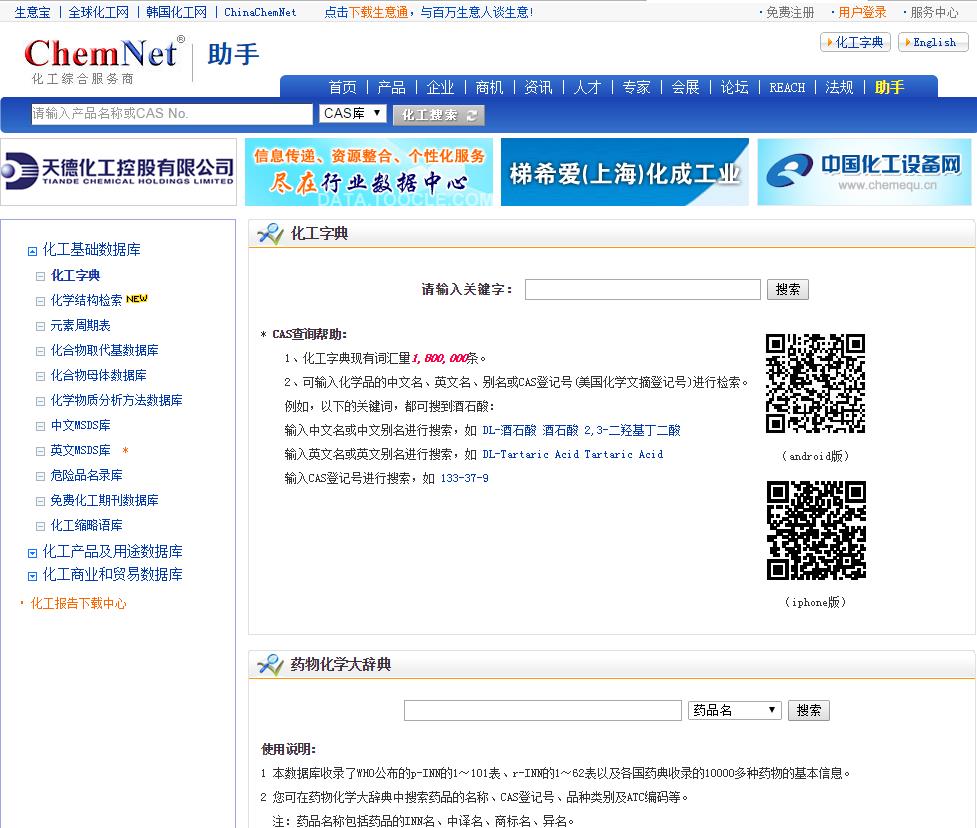Viewport: 977px width, 828px height.
Task: Open 化工缩略语库 in the sidebar
Action: coord(86,525)
